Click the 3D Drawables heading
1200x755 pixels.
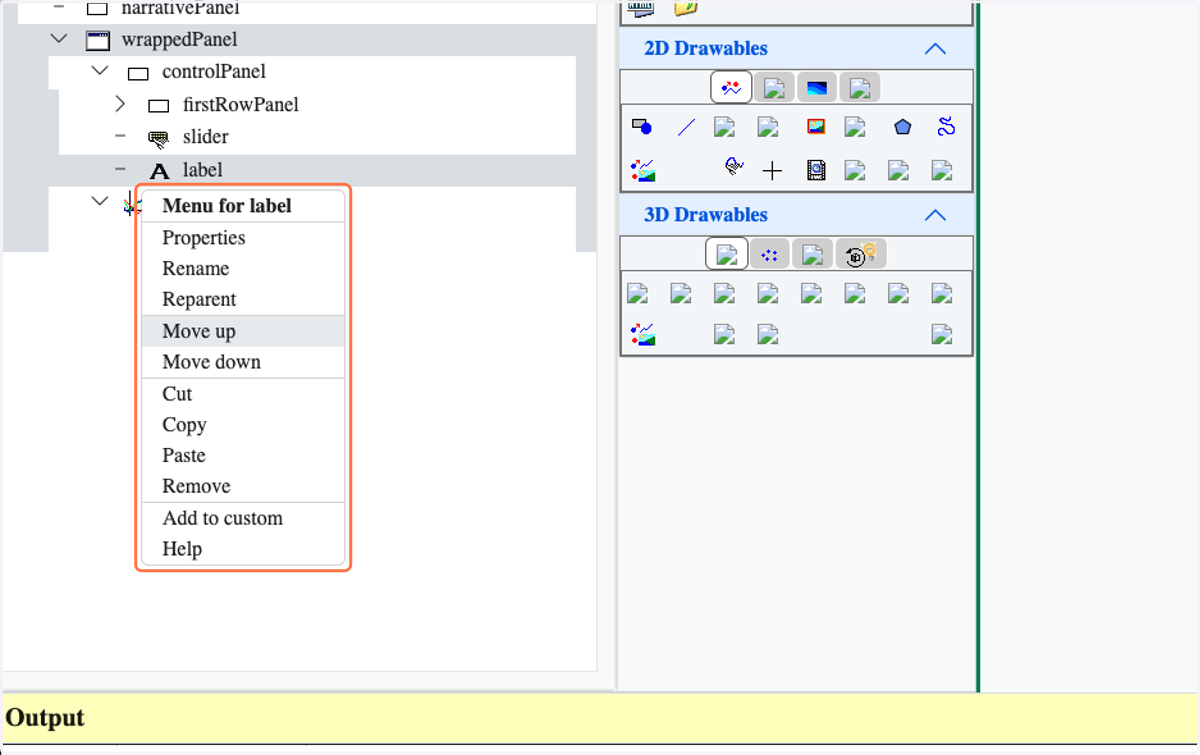point(706,215)
